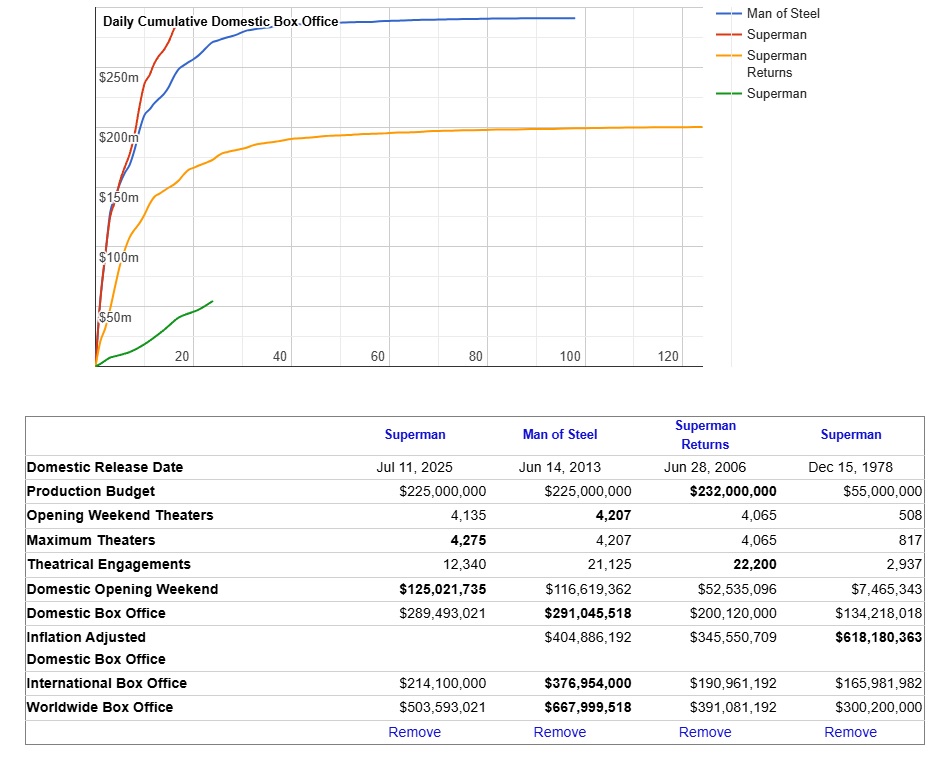Click the 817 maximum theaters value
Viewport: 939px width, 762px height.
tap(910, 540)
